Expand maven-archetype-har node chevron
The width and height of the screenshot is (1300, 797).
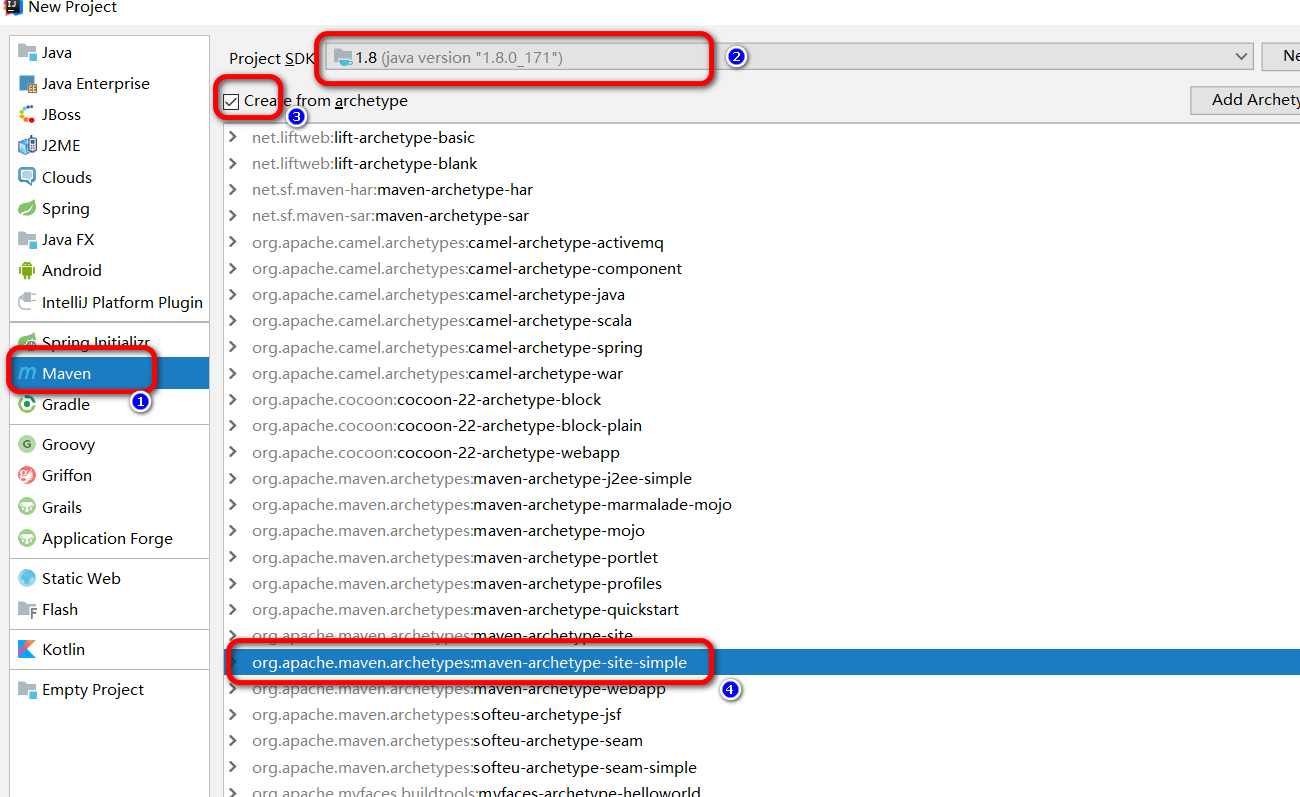click(233, 190)
